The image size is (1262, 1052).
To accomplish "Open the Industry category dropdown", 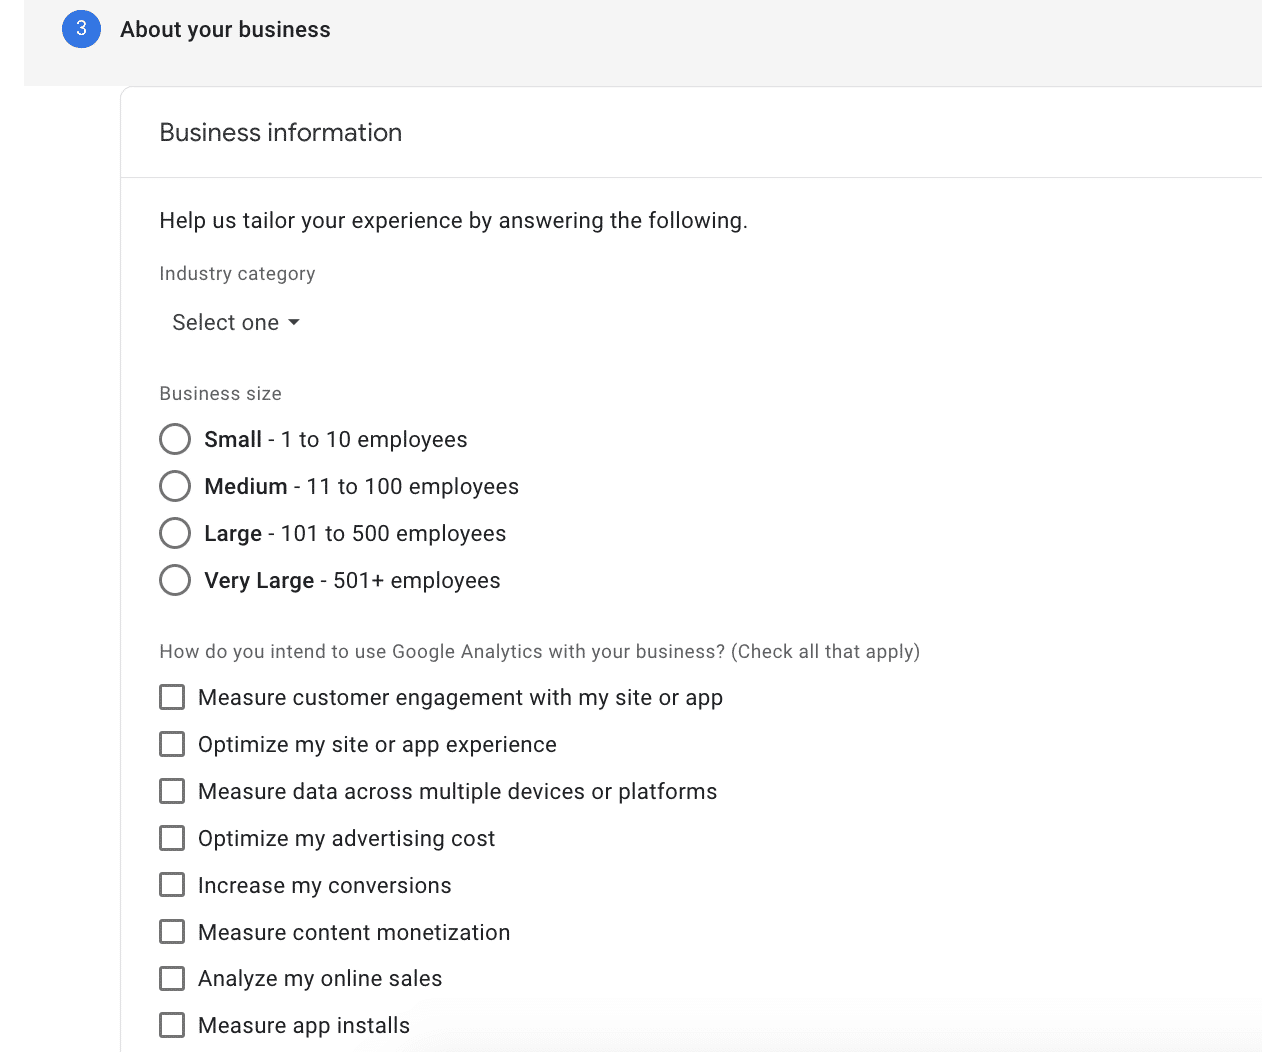I will 236,323.
